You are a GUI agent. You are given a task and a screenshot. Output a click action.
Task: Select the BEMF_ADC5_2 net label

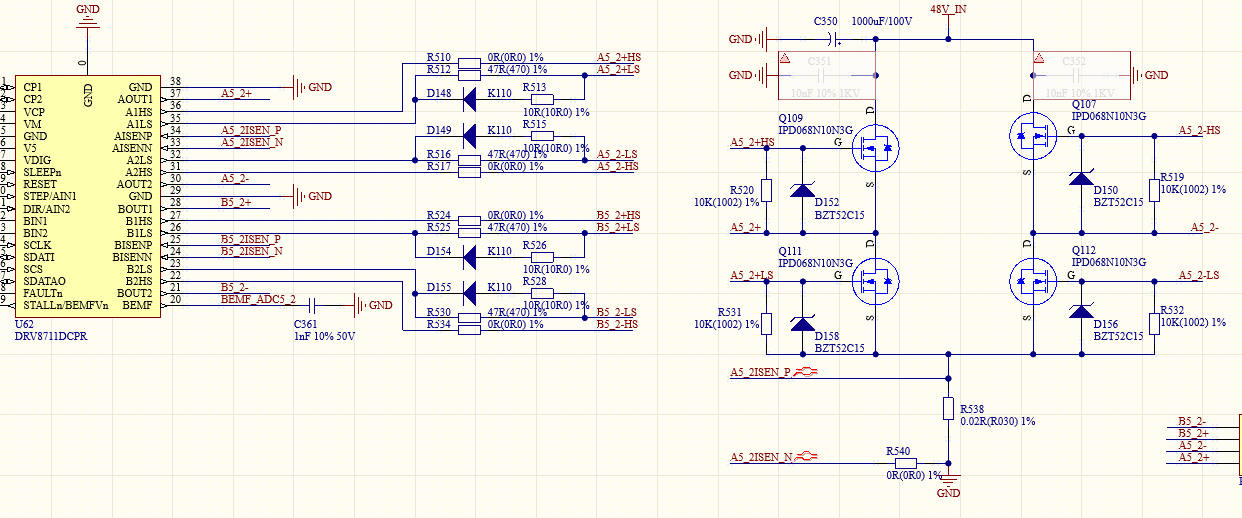coord(258,299)
